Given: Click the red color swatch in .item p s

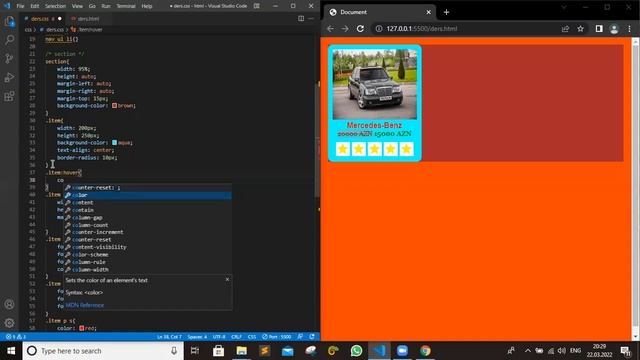Looking at the screenshot, I should click(x=82, y=328).
